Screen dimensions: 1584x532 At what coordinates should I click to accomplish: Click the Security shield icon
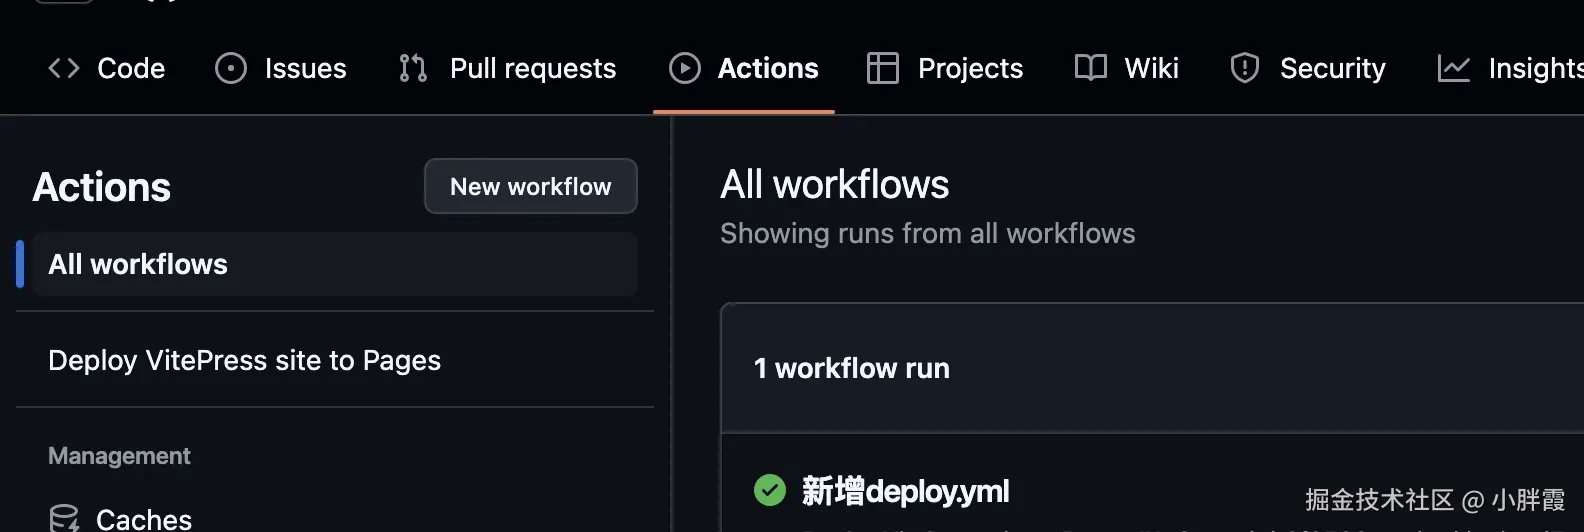pyautogui.click(x=1245, y=68)
